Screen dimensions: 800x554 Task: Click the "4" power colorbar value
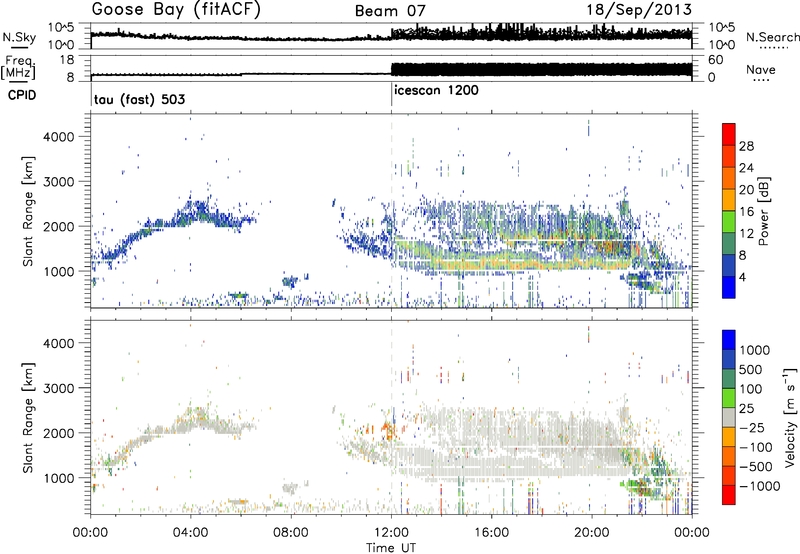pos(742,277)
